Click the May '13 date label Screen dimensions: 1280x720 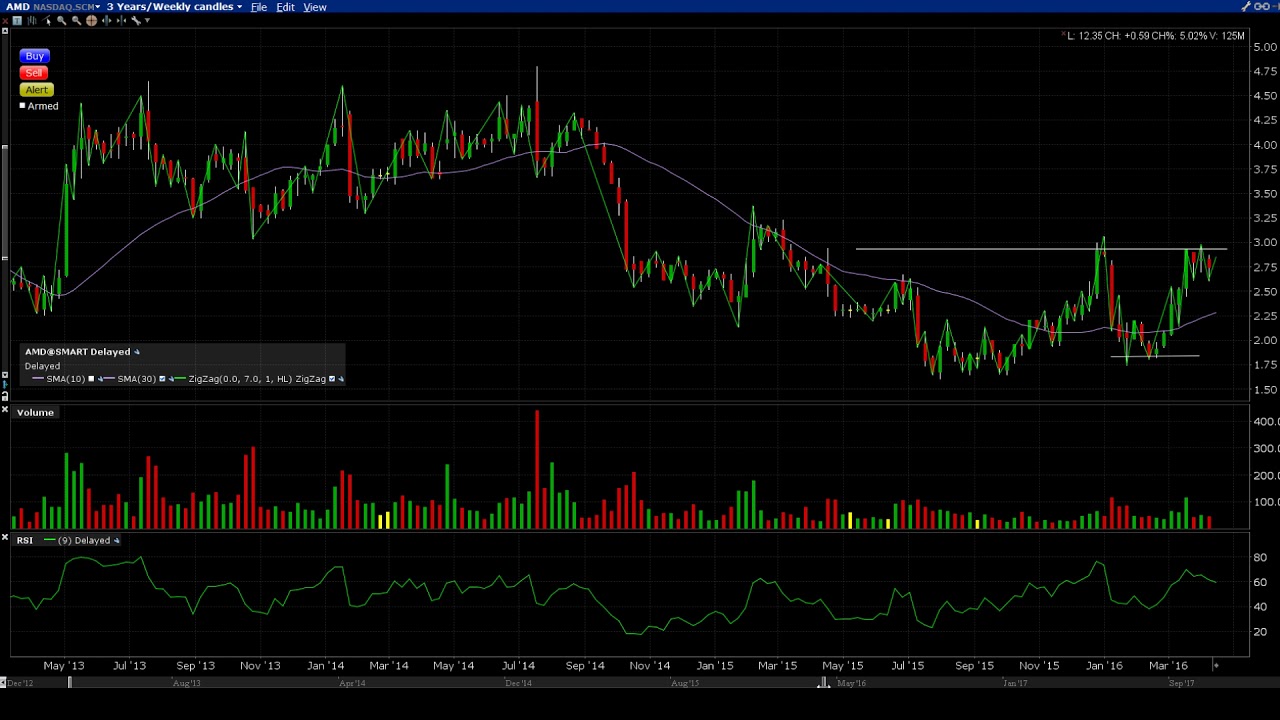[64, 666]
